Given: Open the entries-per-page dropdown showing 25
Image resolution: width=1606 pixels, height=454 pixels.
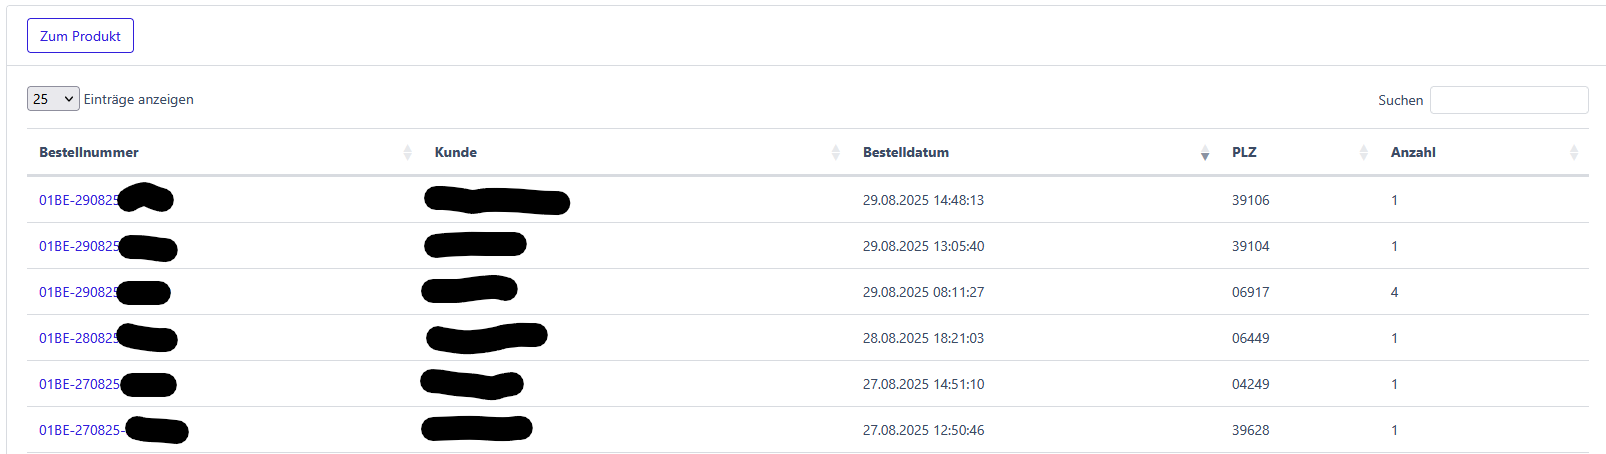Looking at the screenshot, I should 53,99.
